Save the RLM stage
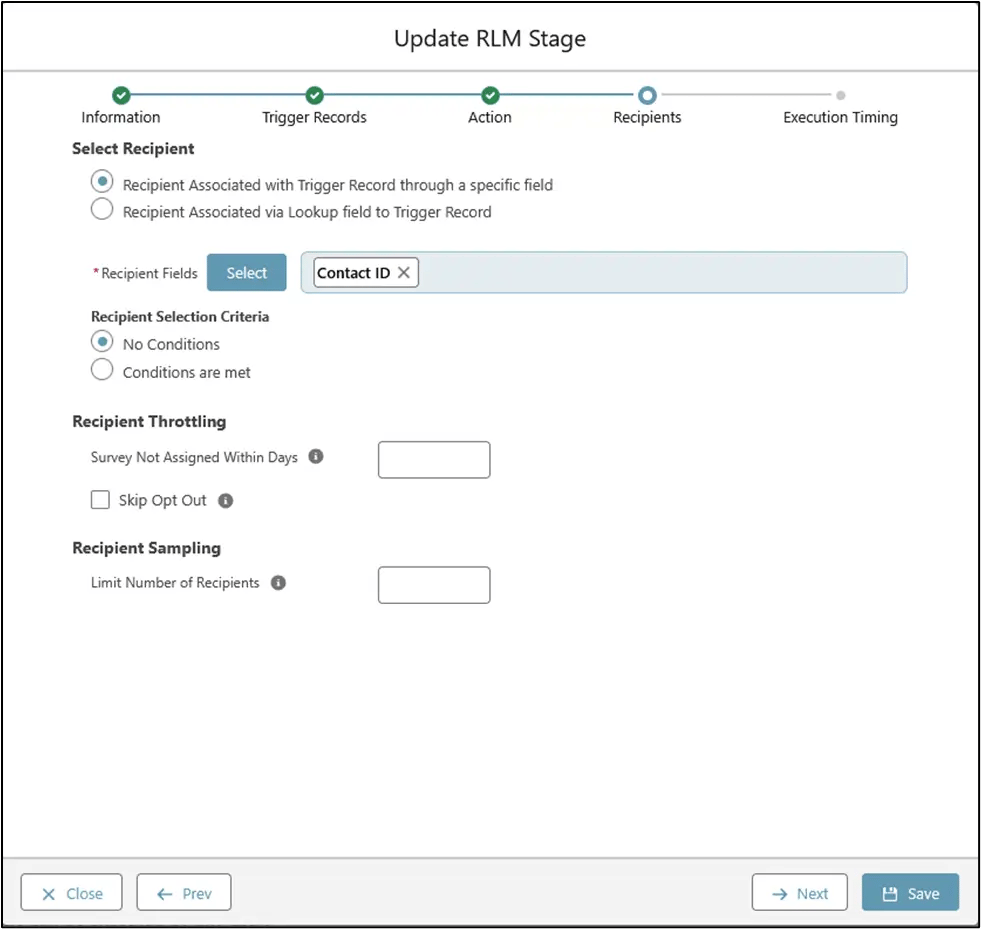Screen dimensions: 981x929 (x=910, y=893)
